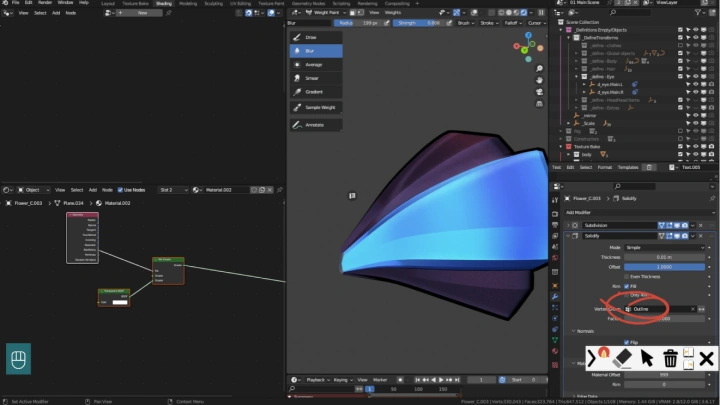The width and height of the screenshot is (720, 405).
Task: Open the Solidify Mode dropdown
Action: (664, 246)
